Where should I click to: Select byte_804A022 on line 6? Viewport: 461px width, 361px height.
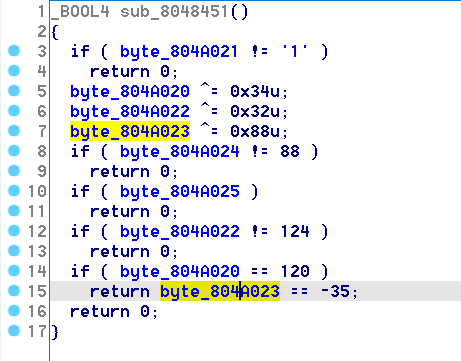point(130,112)
